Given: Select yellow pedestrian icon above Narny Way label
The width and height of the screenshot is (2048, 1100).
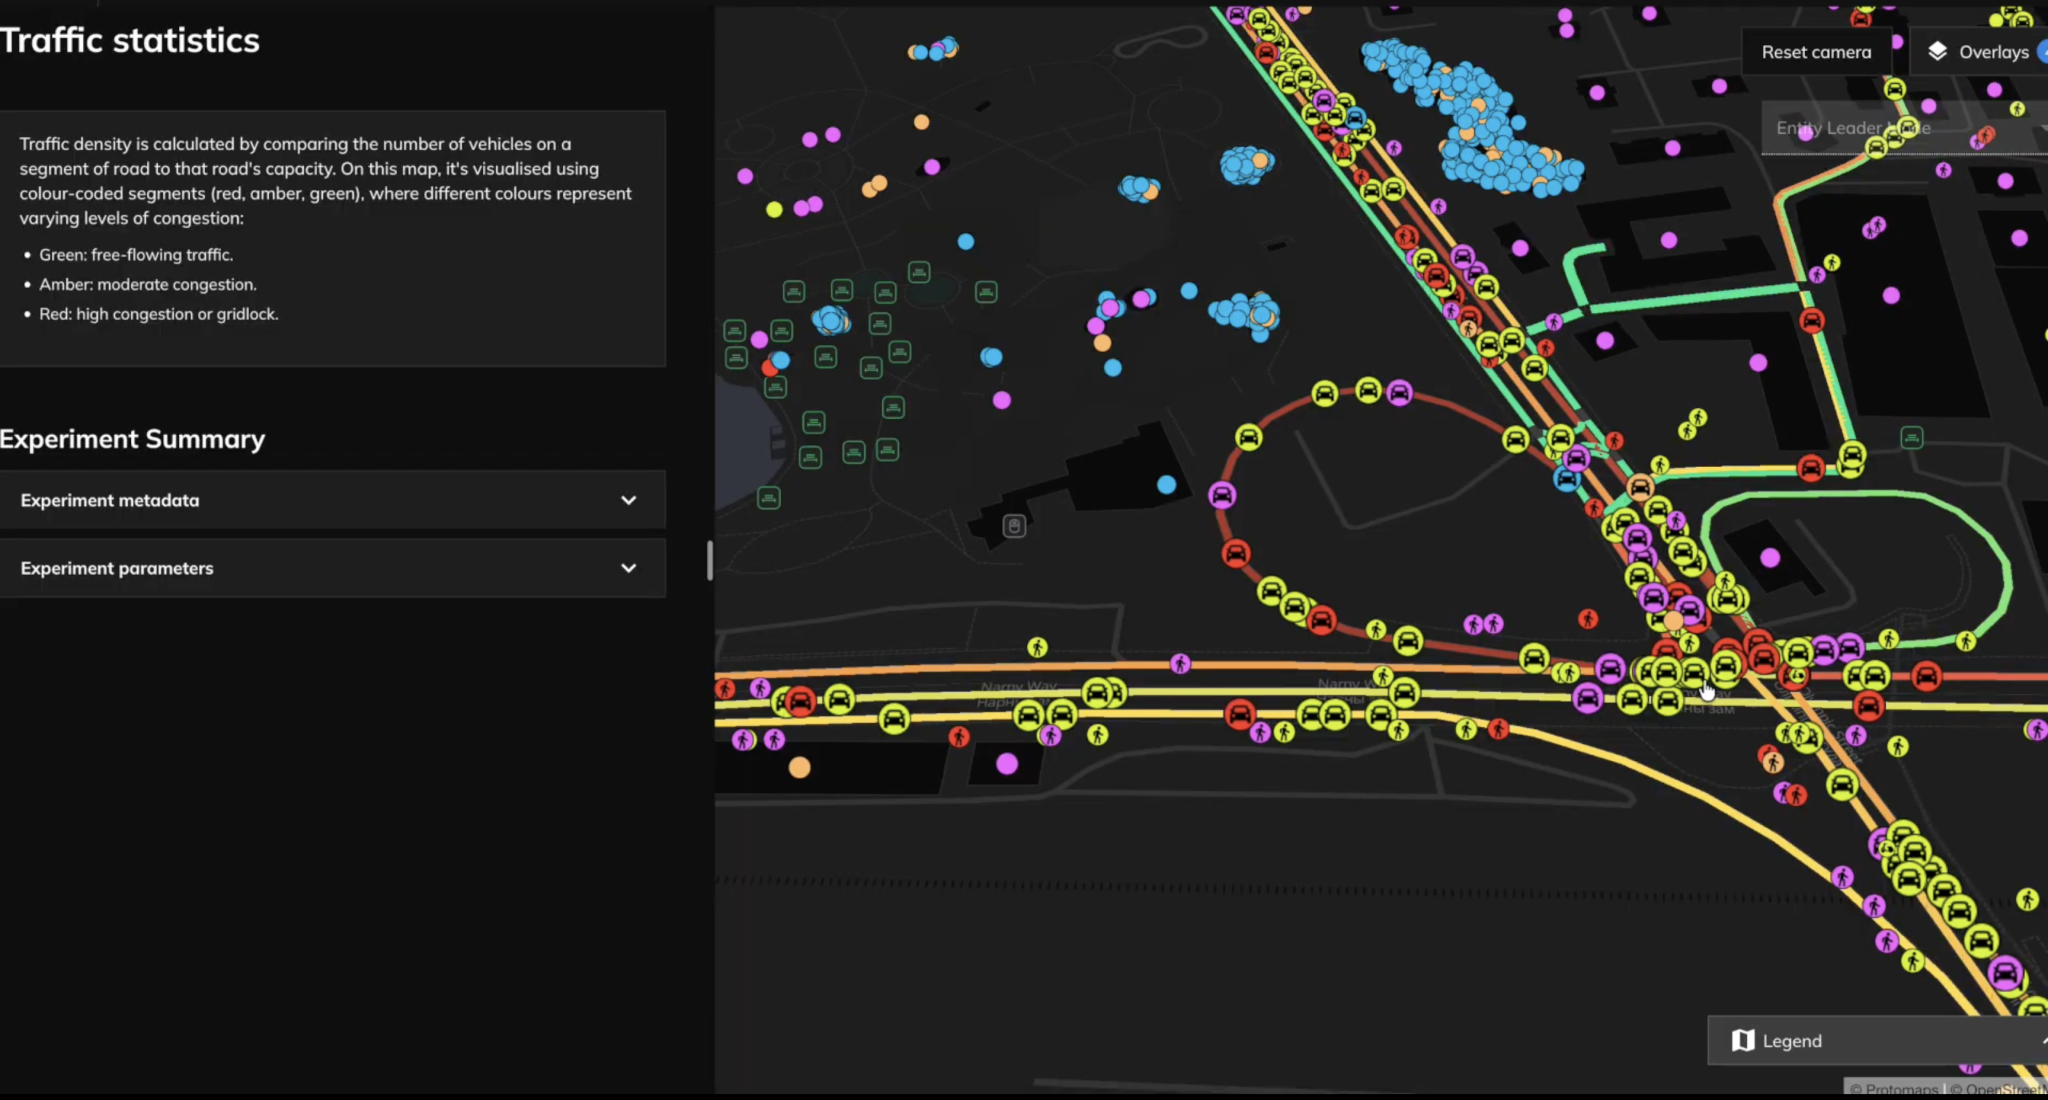Looking at the screenshot, I should click(x=1037, y=648).
